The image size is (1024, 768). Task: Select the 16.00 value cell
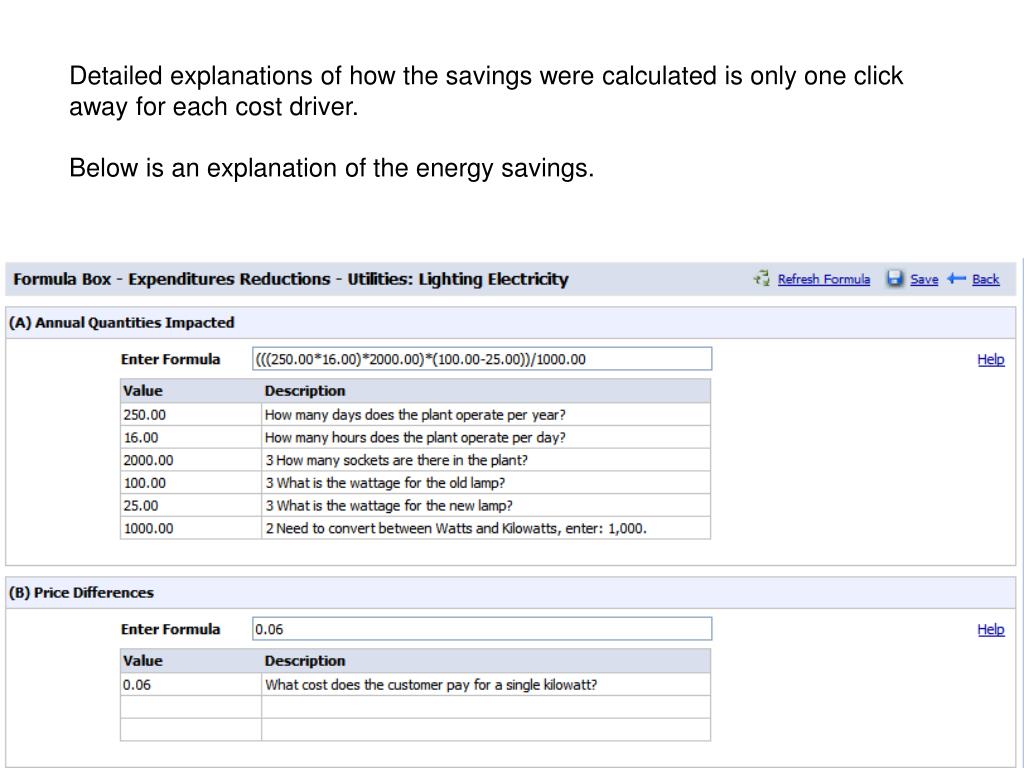[191, 438]
